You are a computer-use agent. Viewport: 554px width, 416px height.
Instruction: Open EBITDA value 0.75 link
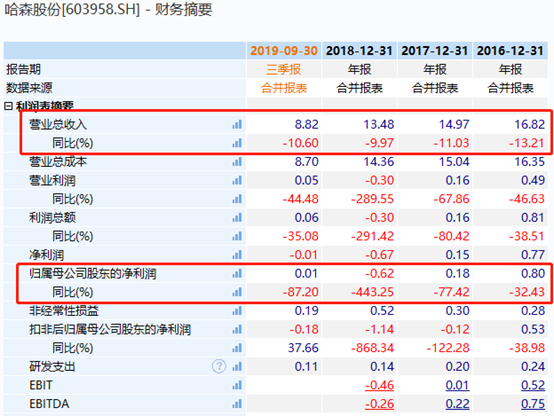(x=533, y=404)
